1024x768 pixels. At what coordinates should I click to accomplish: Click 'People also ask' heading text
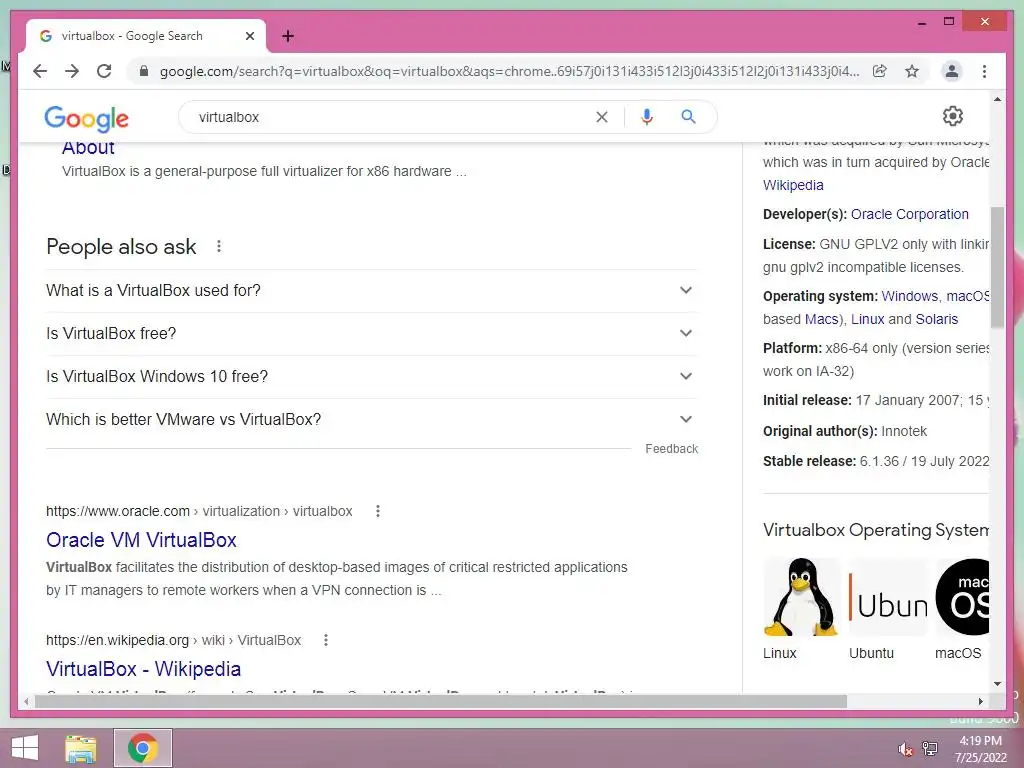tap(121, 247)
